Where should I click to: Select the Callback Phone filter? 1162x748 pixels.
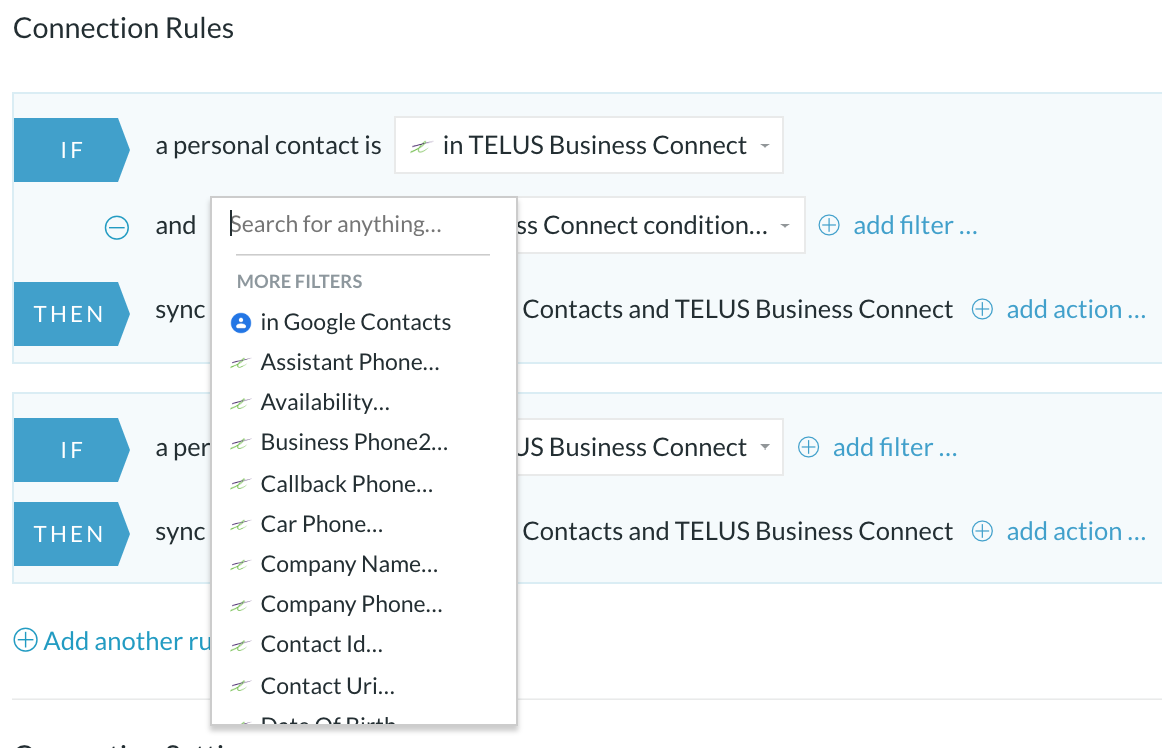pos(347,484)
